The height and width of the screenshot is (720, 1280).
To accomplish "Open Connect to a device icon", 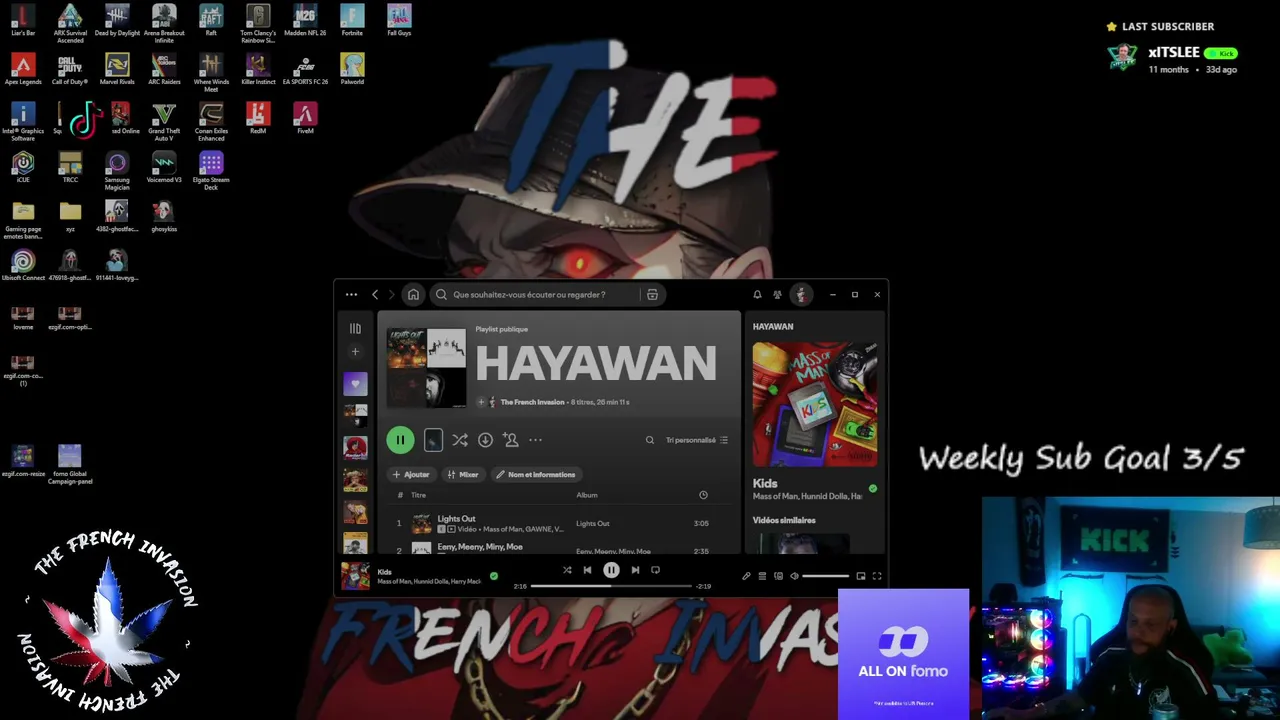I will [778, 576].
